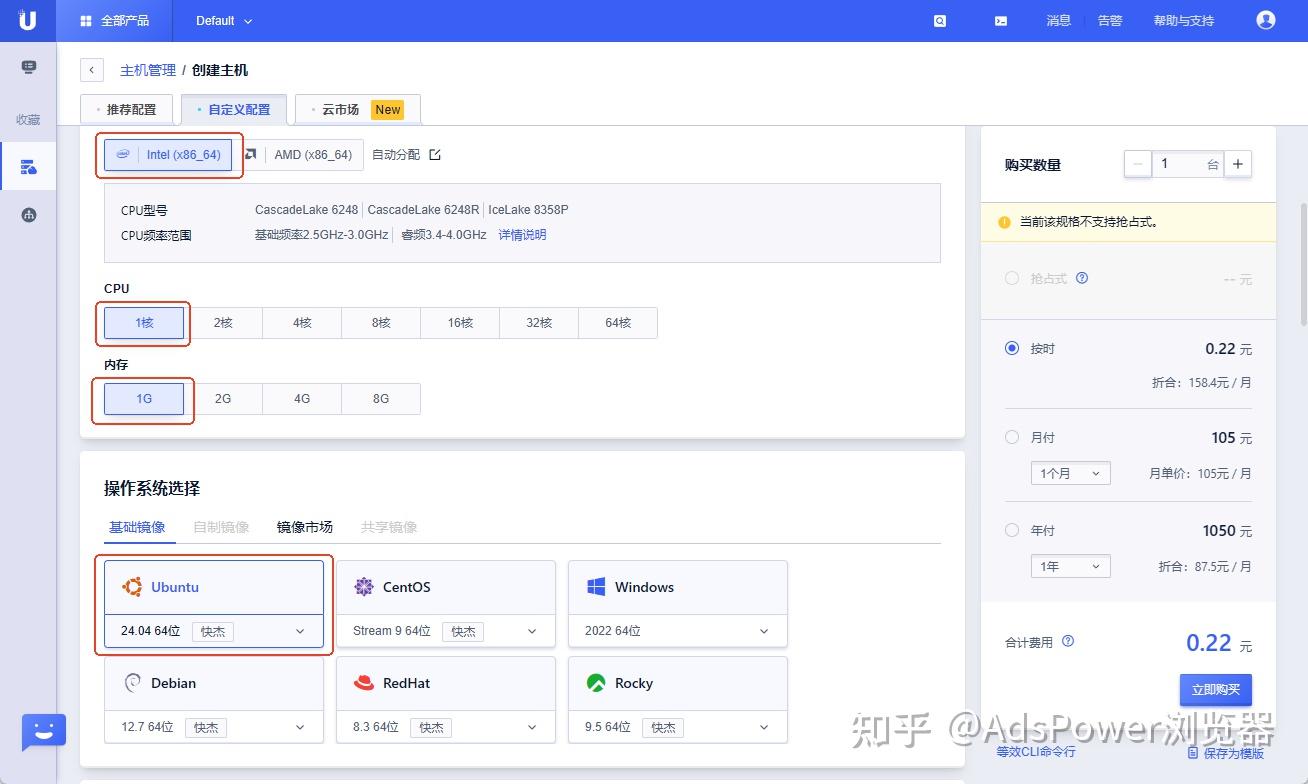Go to 主机管理 breadcrumb link
This screenshot has height=784, width=1308.
(x=148, y=70)
